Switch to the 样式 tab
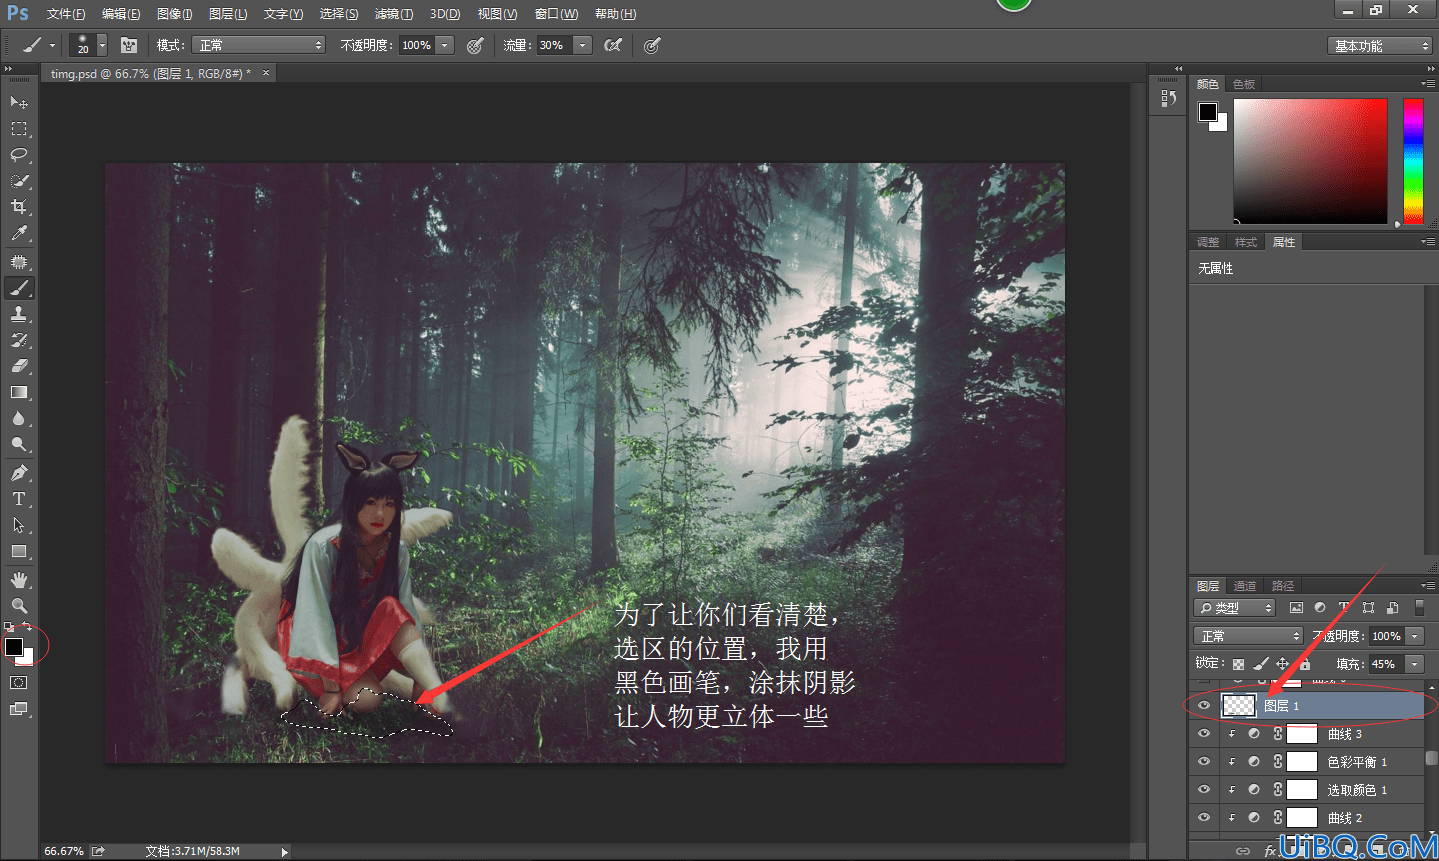1439x861 pixels. tap(1246, 242)
